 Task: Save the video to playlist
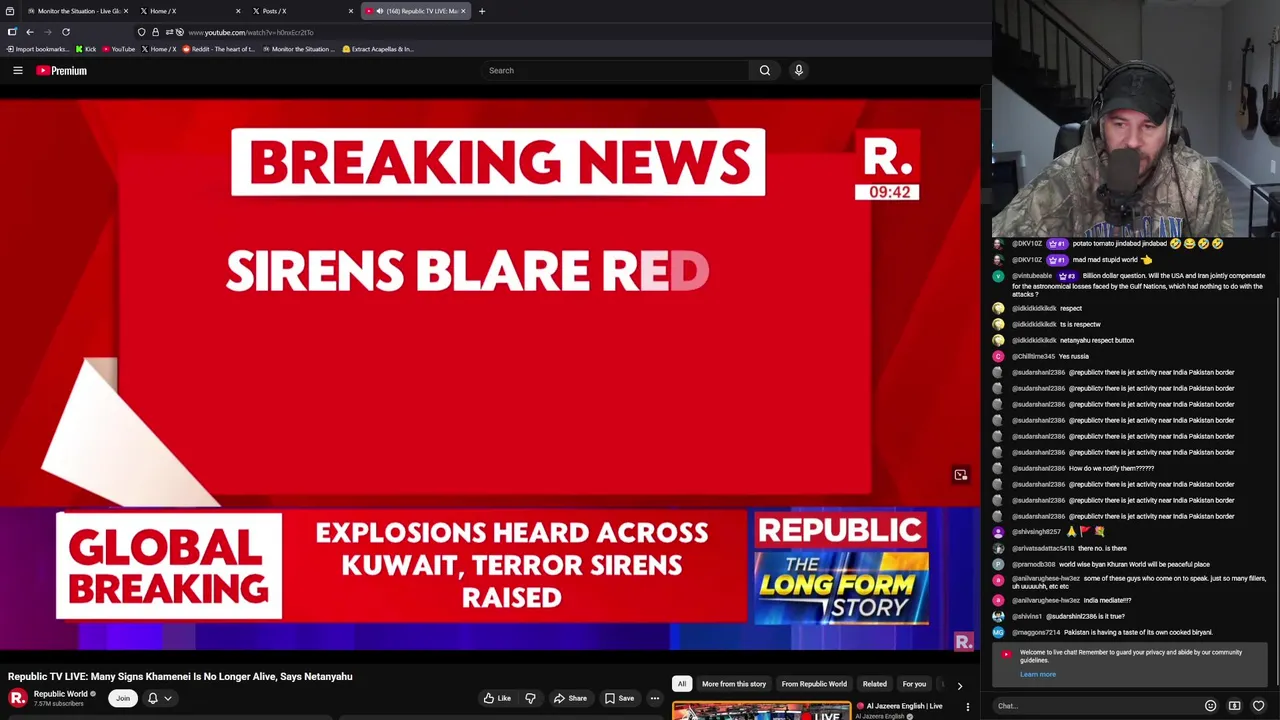(x=619, y=698)
